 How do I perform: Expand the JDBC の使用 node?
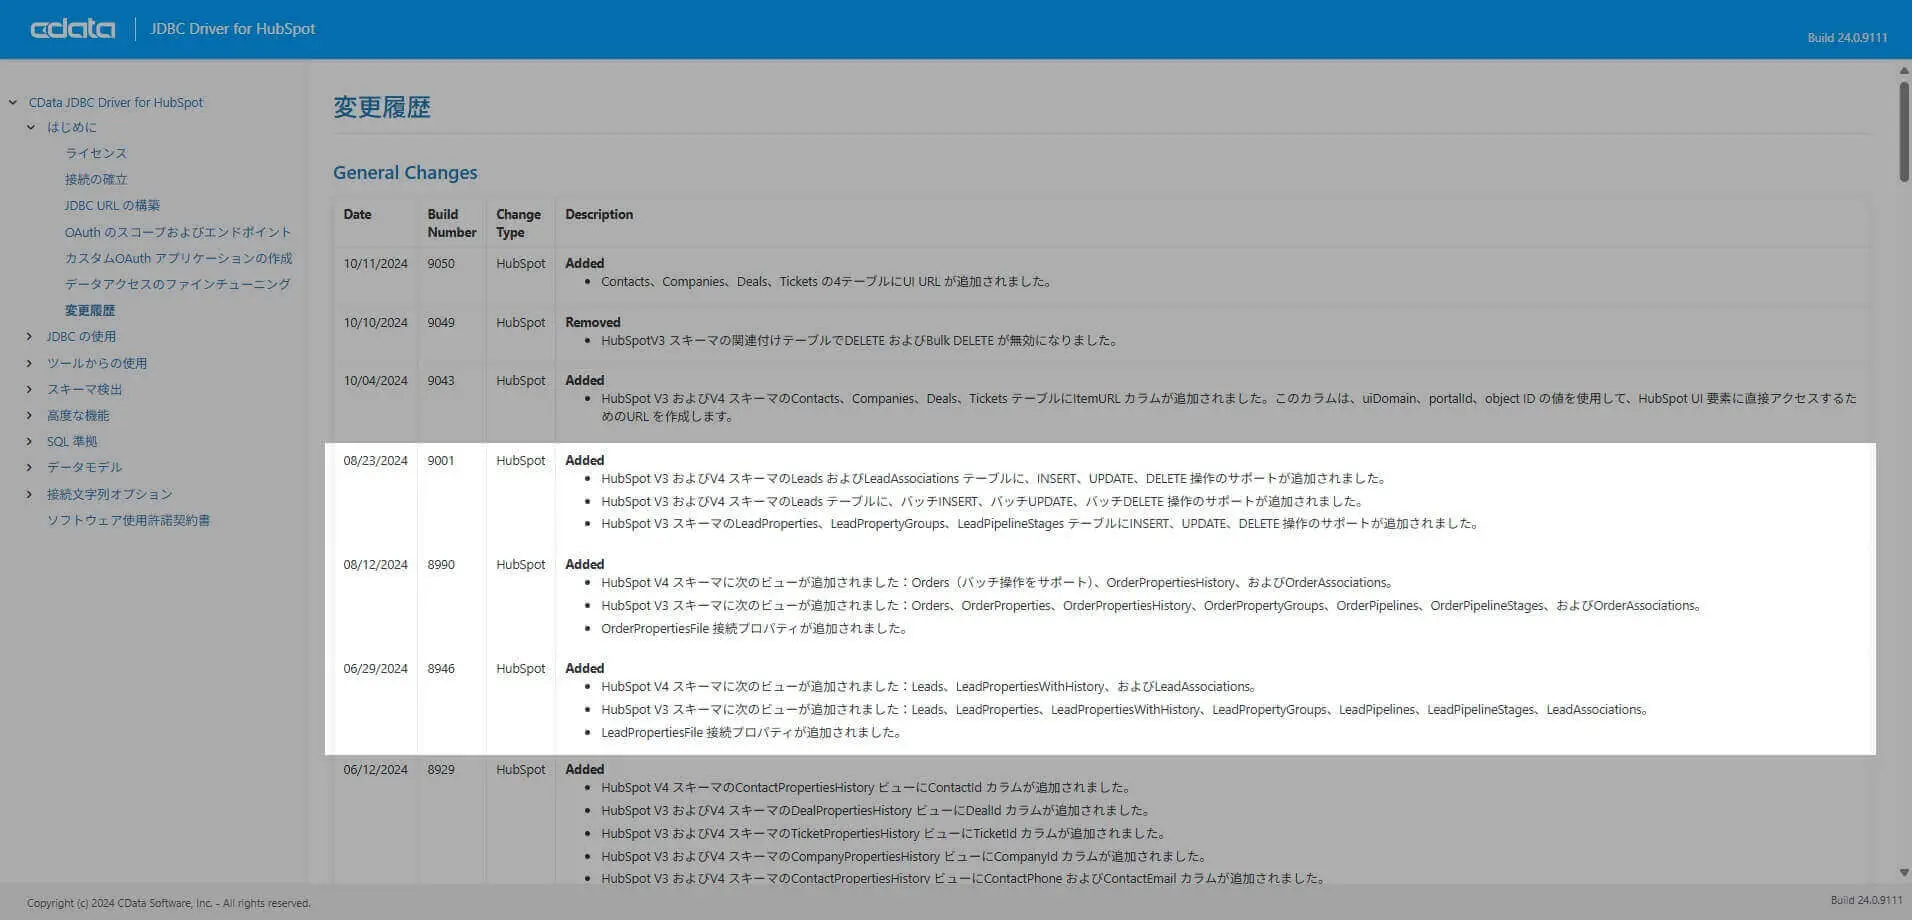coord(30,336)
